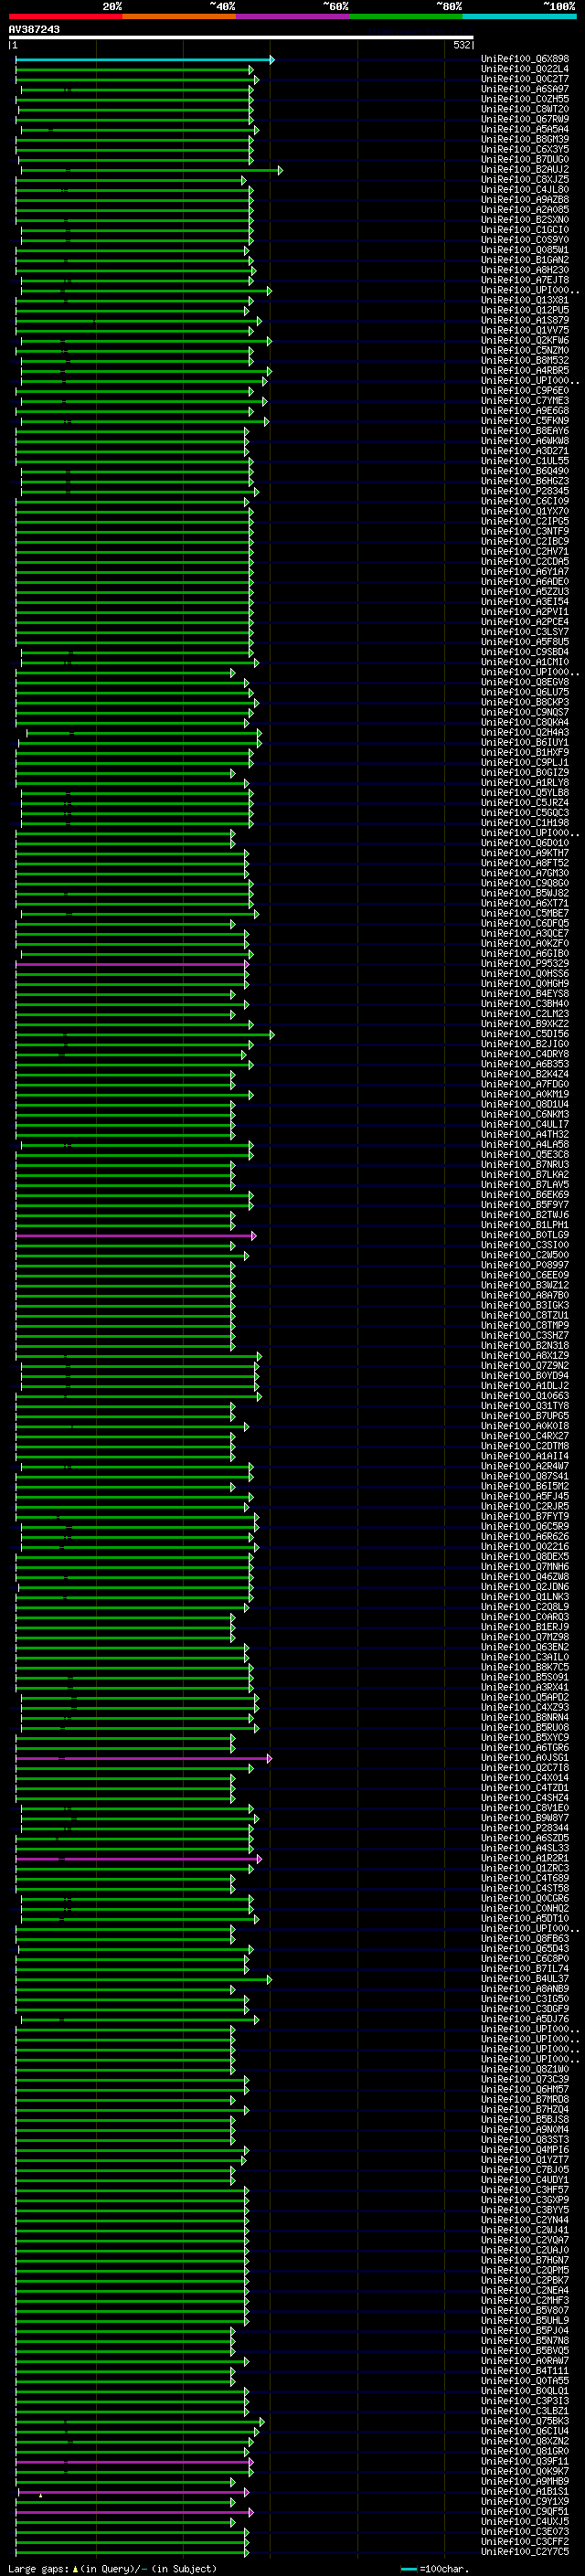Click hit label UniRef100_P28345
Viewport: 585px width, 2576px height.
[x=525, y=491]
